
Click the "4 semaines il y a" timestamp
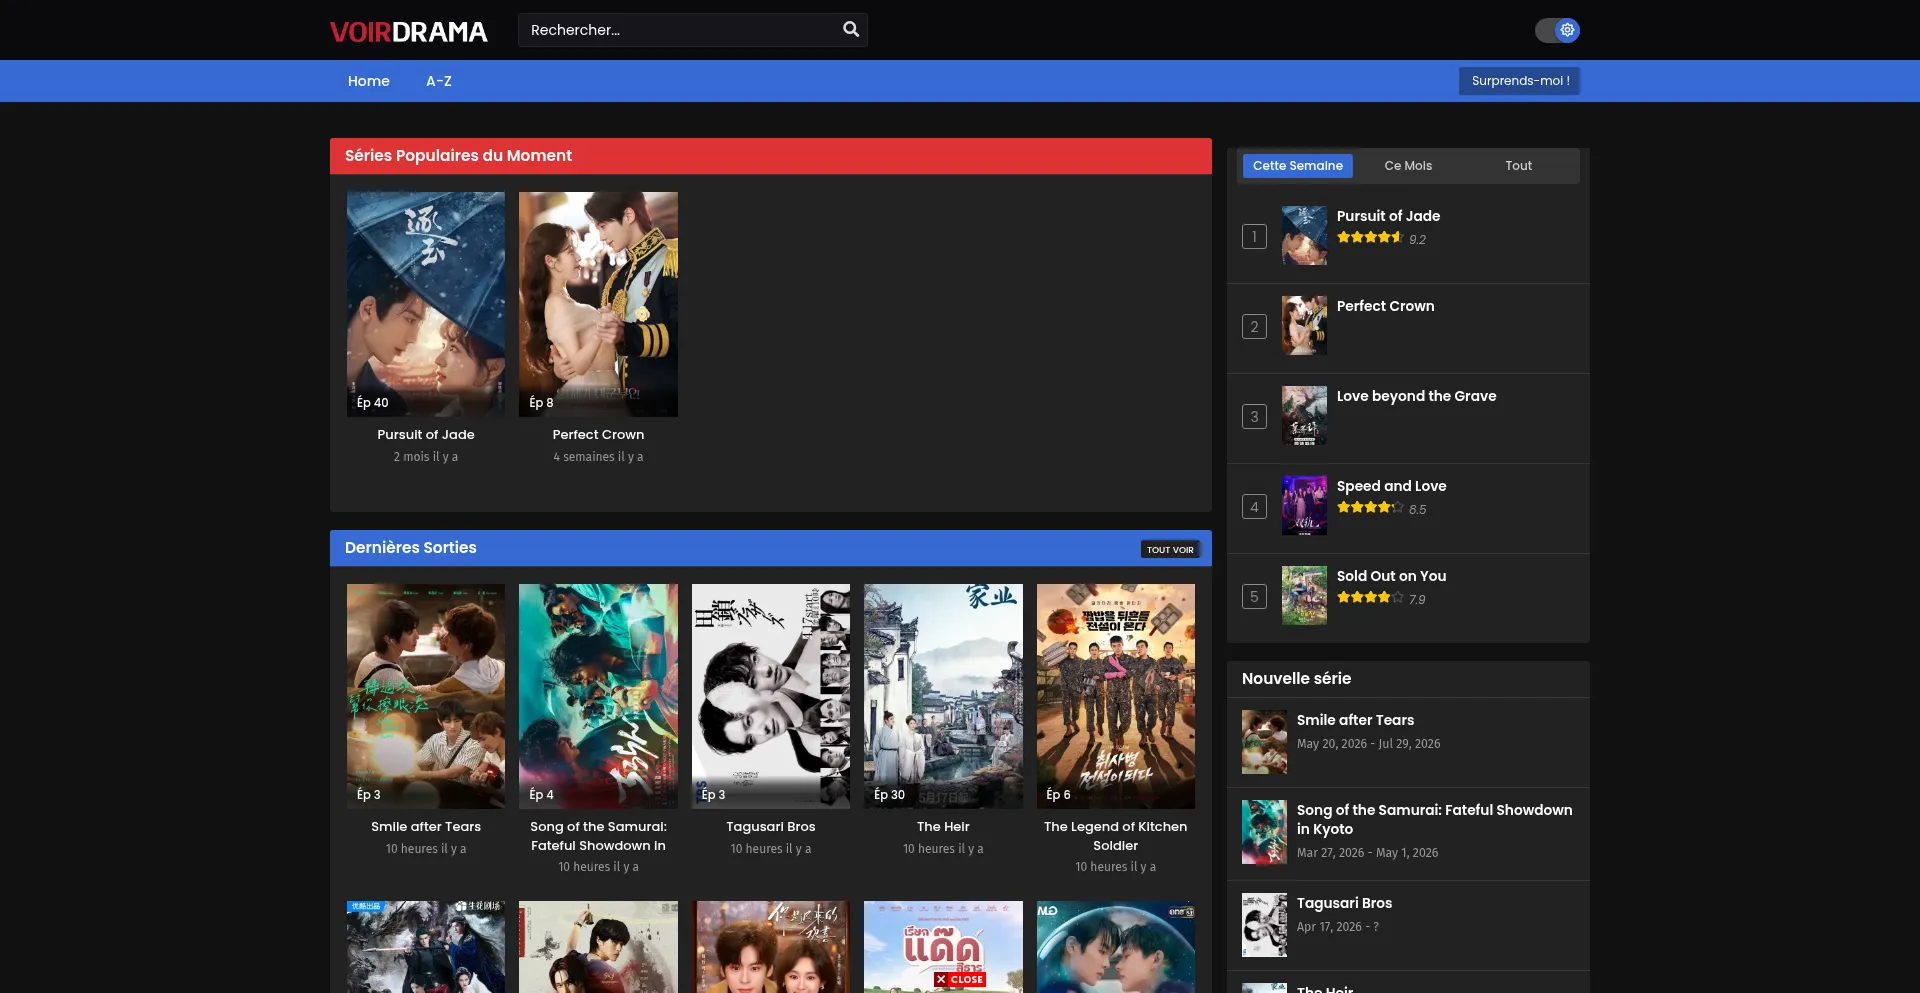tap(598, 457)
